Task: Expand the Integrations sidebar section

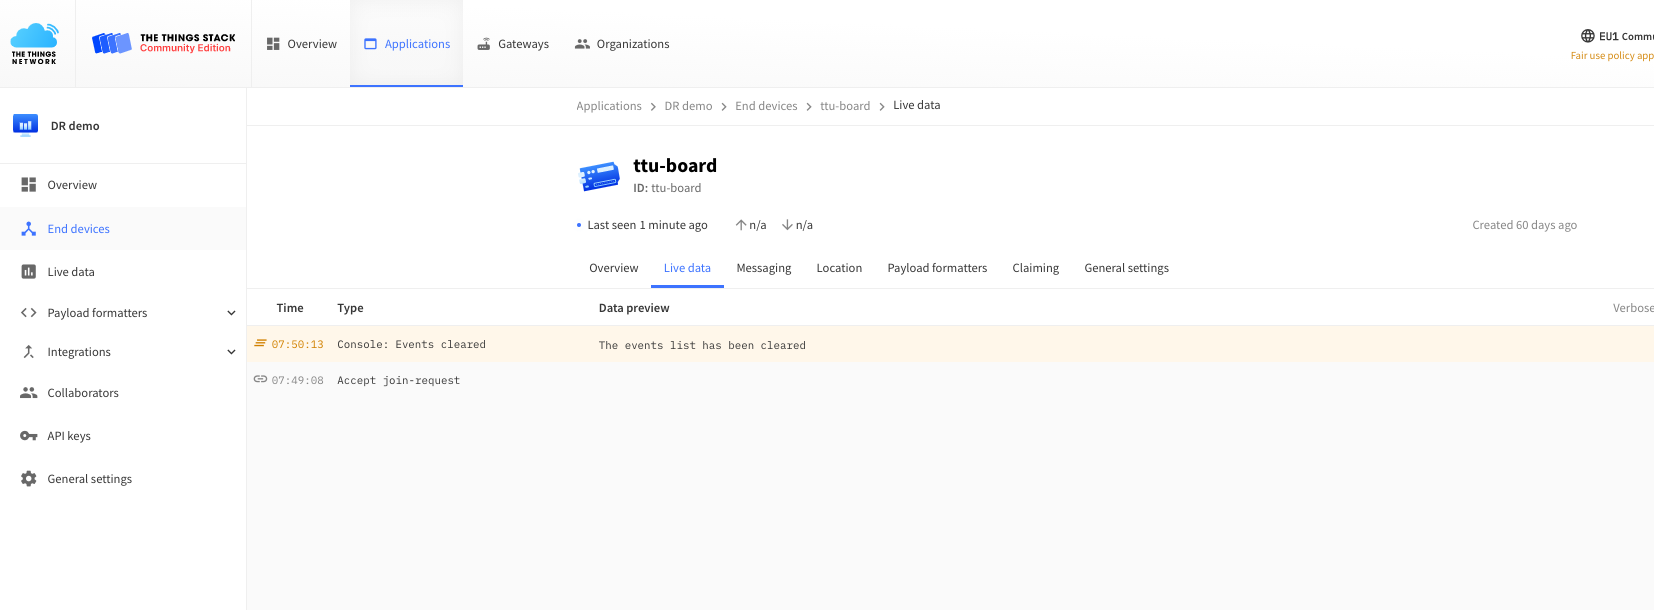Action: coord(231,352)
